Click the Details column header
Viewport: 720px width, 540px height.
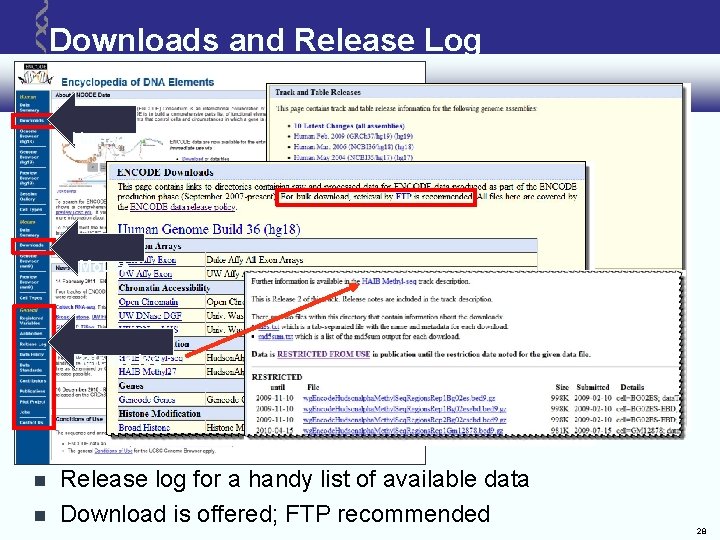632,387
